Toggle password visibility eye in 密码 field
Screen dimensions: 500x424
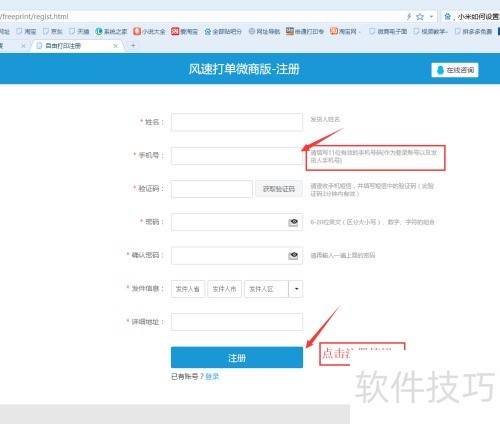tap(293, 222)
